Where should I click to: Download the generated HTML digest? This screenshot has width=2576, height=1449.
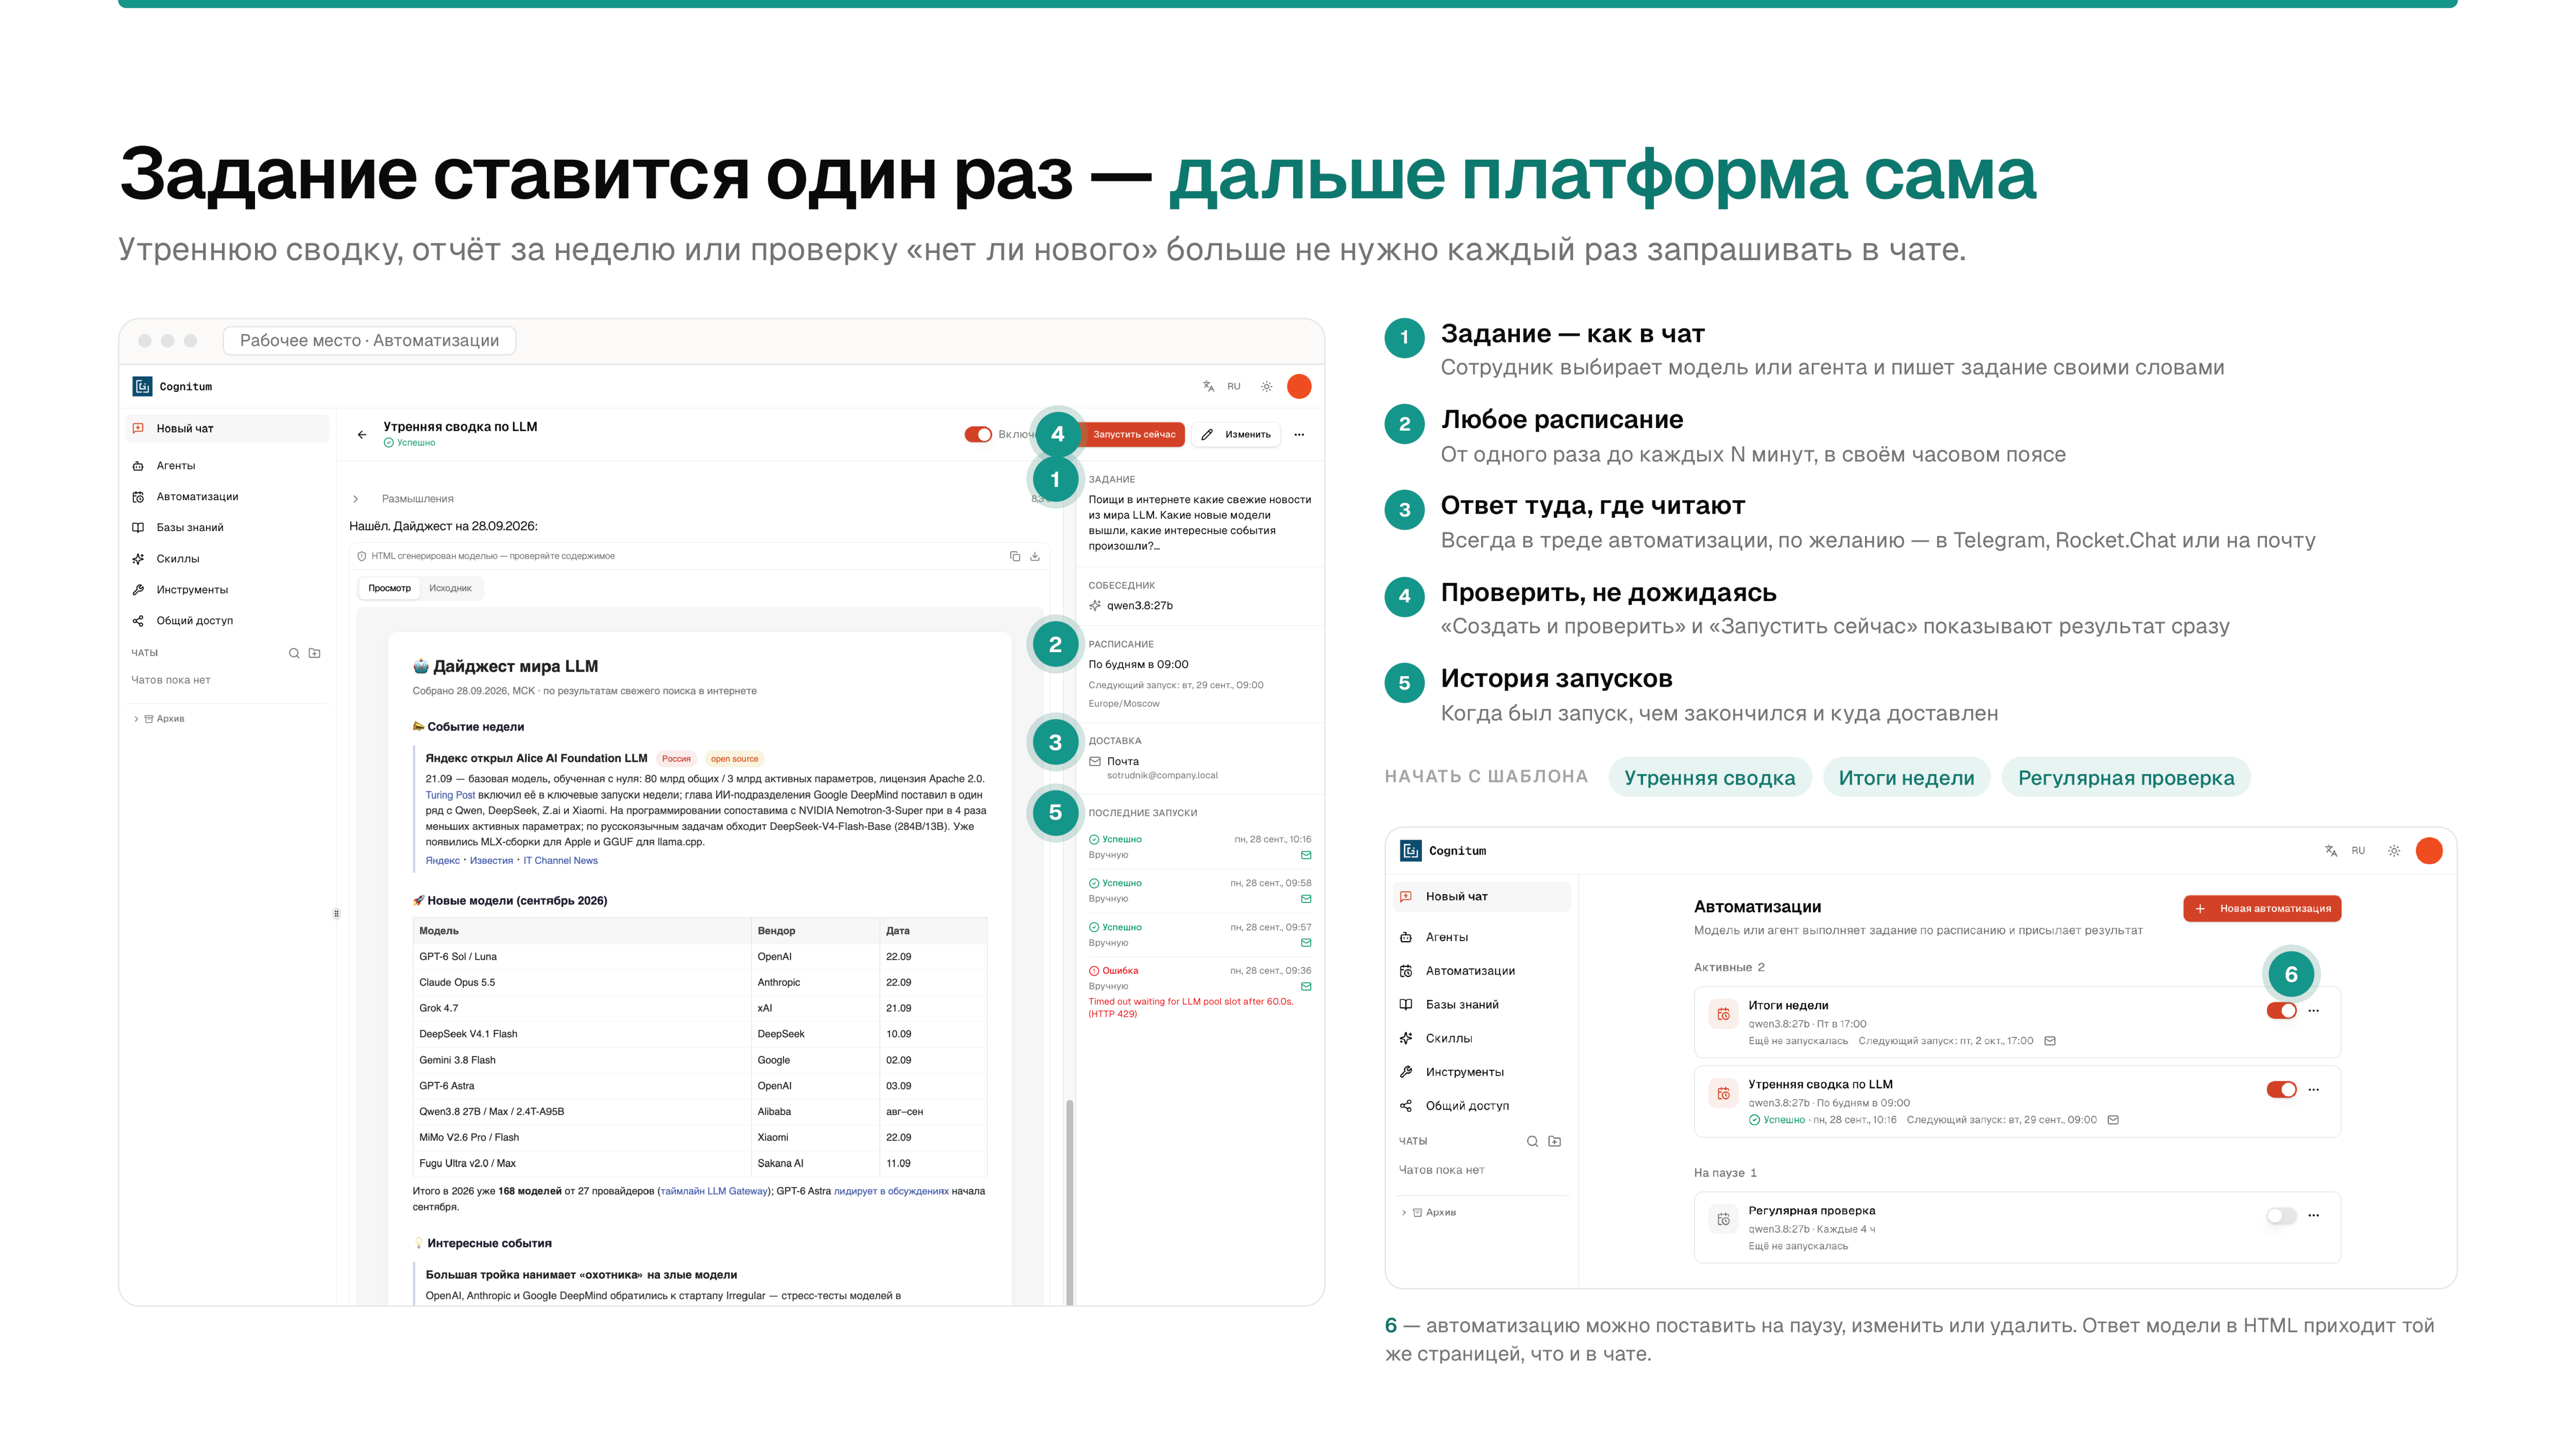click(x=1035, y=556)
